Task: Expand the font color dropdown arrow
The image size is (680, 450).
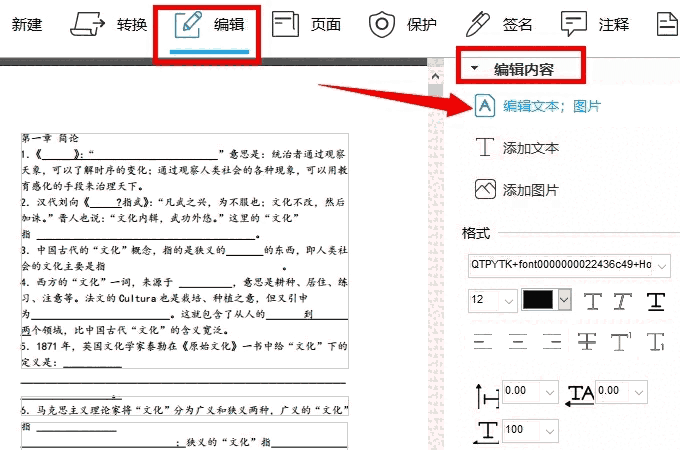Action: click(564, 300)
